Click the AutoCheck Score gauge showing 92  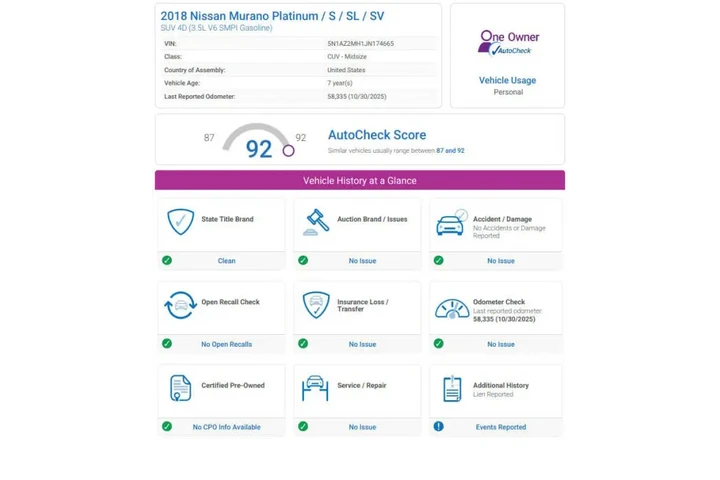pyautogui.click(x=258, y=143)
